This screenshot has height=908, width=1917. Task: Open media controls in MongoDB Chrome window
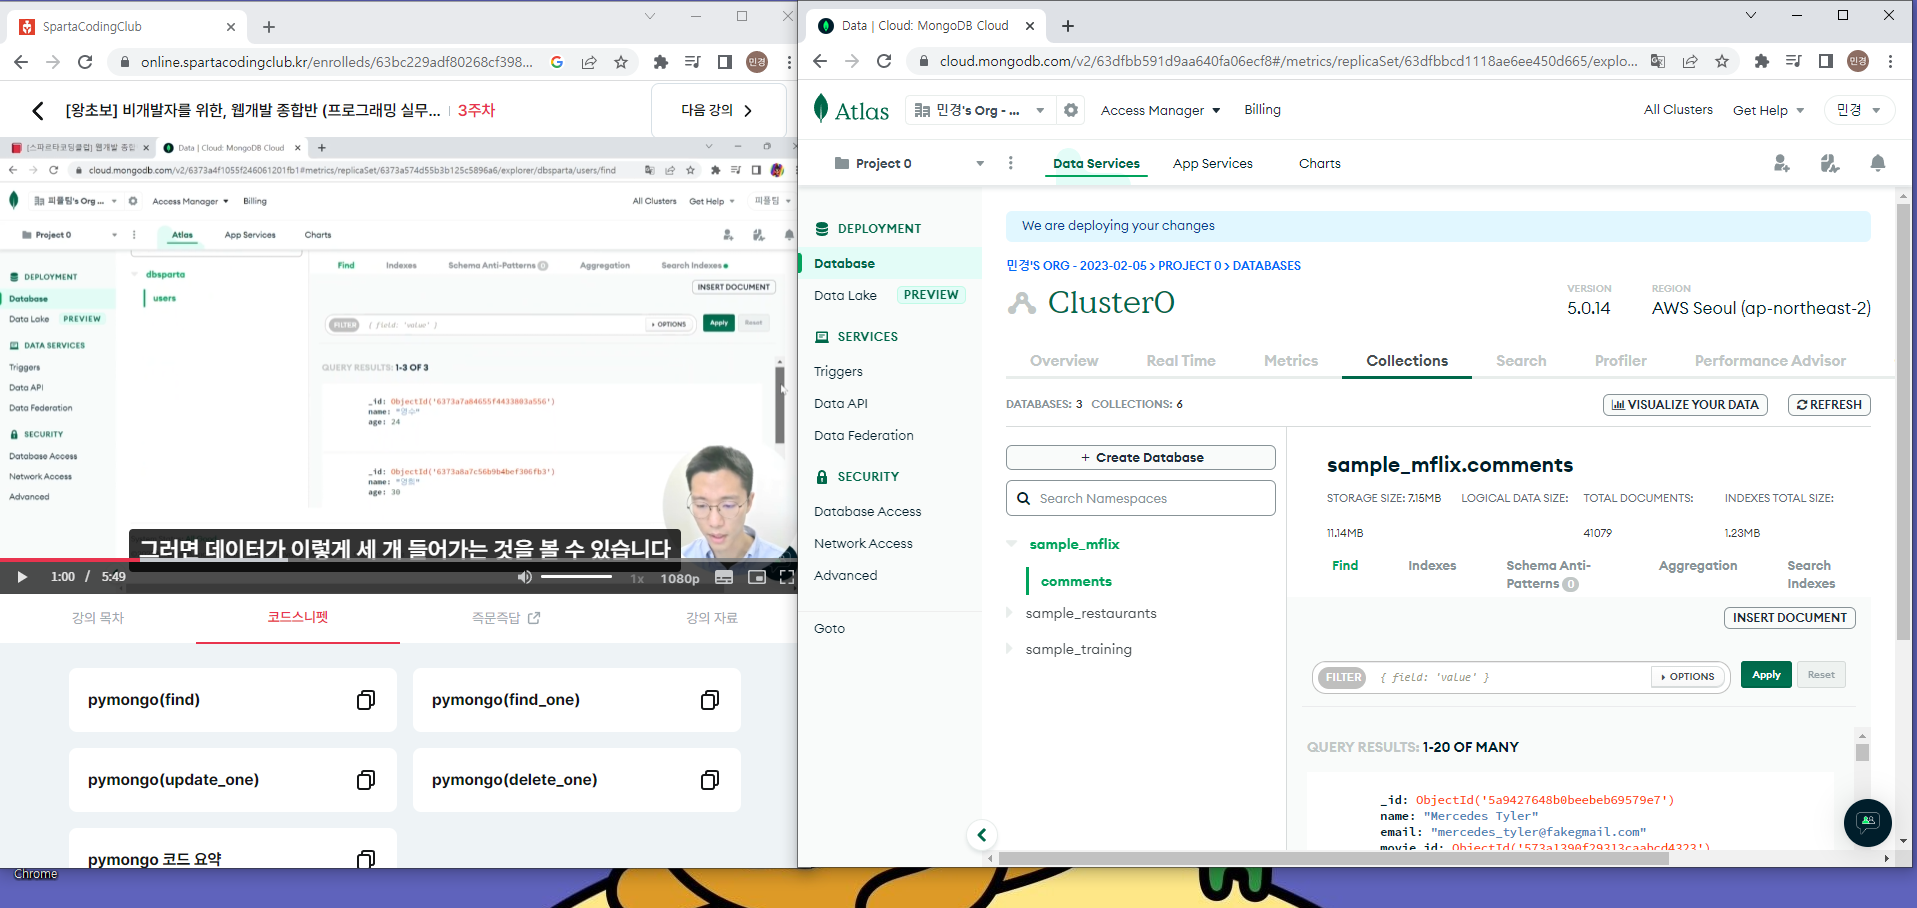click(1794, 61)
